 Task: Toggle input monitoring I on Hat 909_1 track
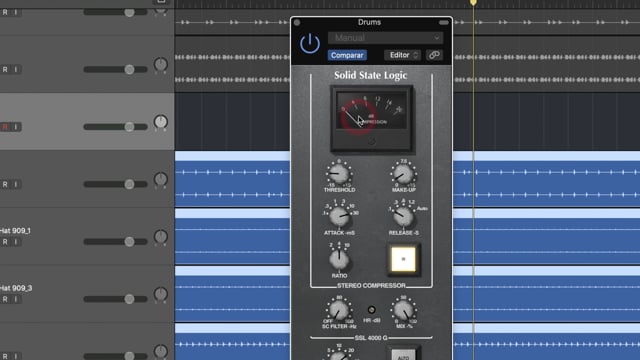16,242
